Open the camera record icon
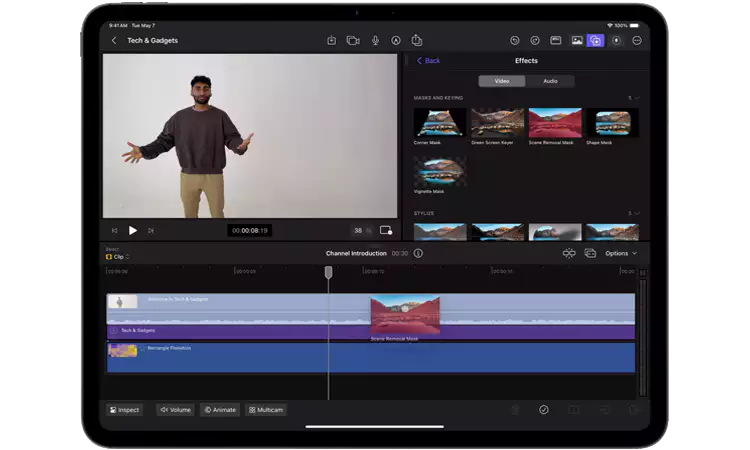Screen dimensions: 750x450 (353, 41)
